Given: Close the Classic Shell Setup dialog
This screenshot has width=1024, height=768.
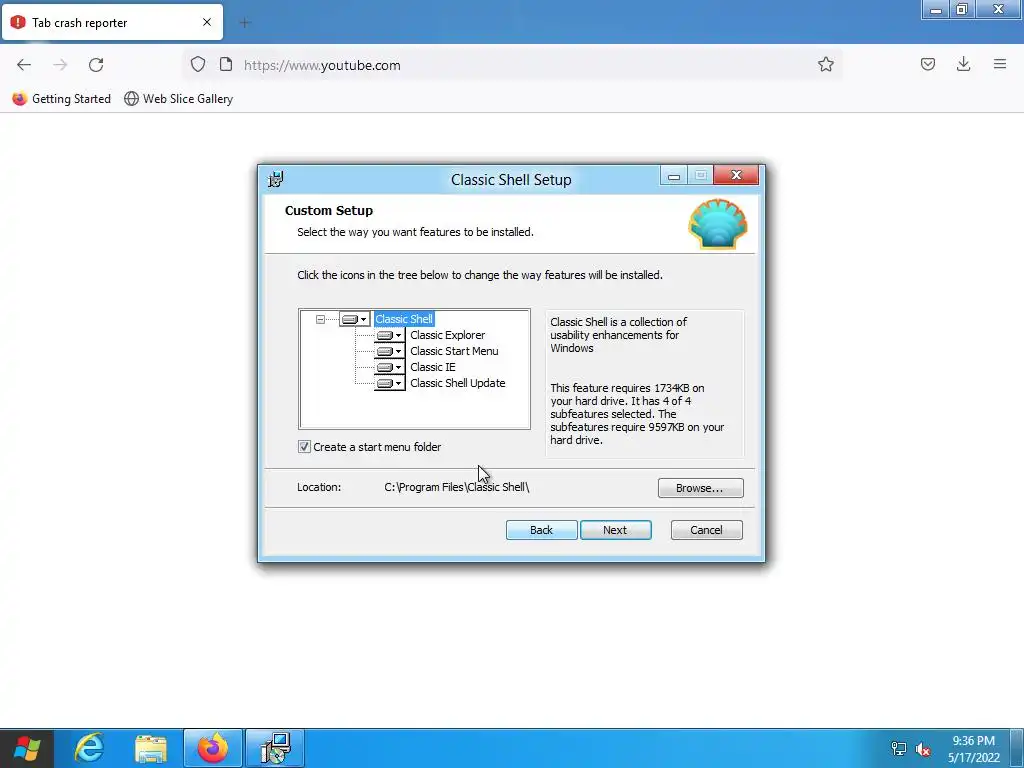Looking at the screenshot, I should [x=736, y=175].
